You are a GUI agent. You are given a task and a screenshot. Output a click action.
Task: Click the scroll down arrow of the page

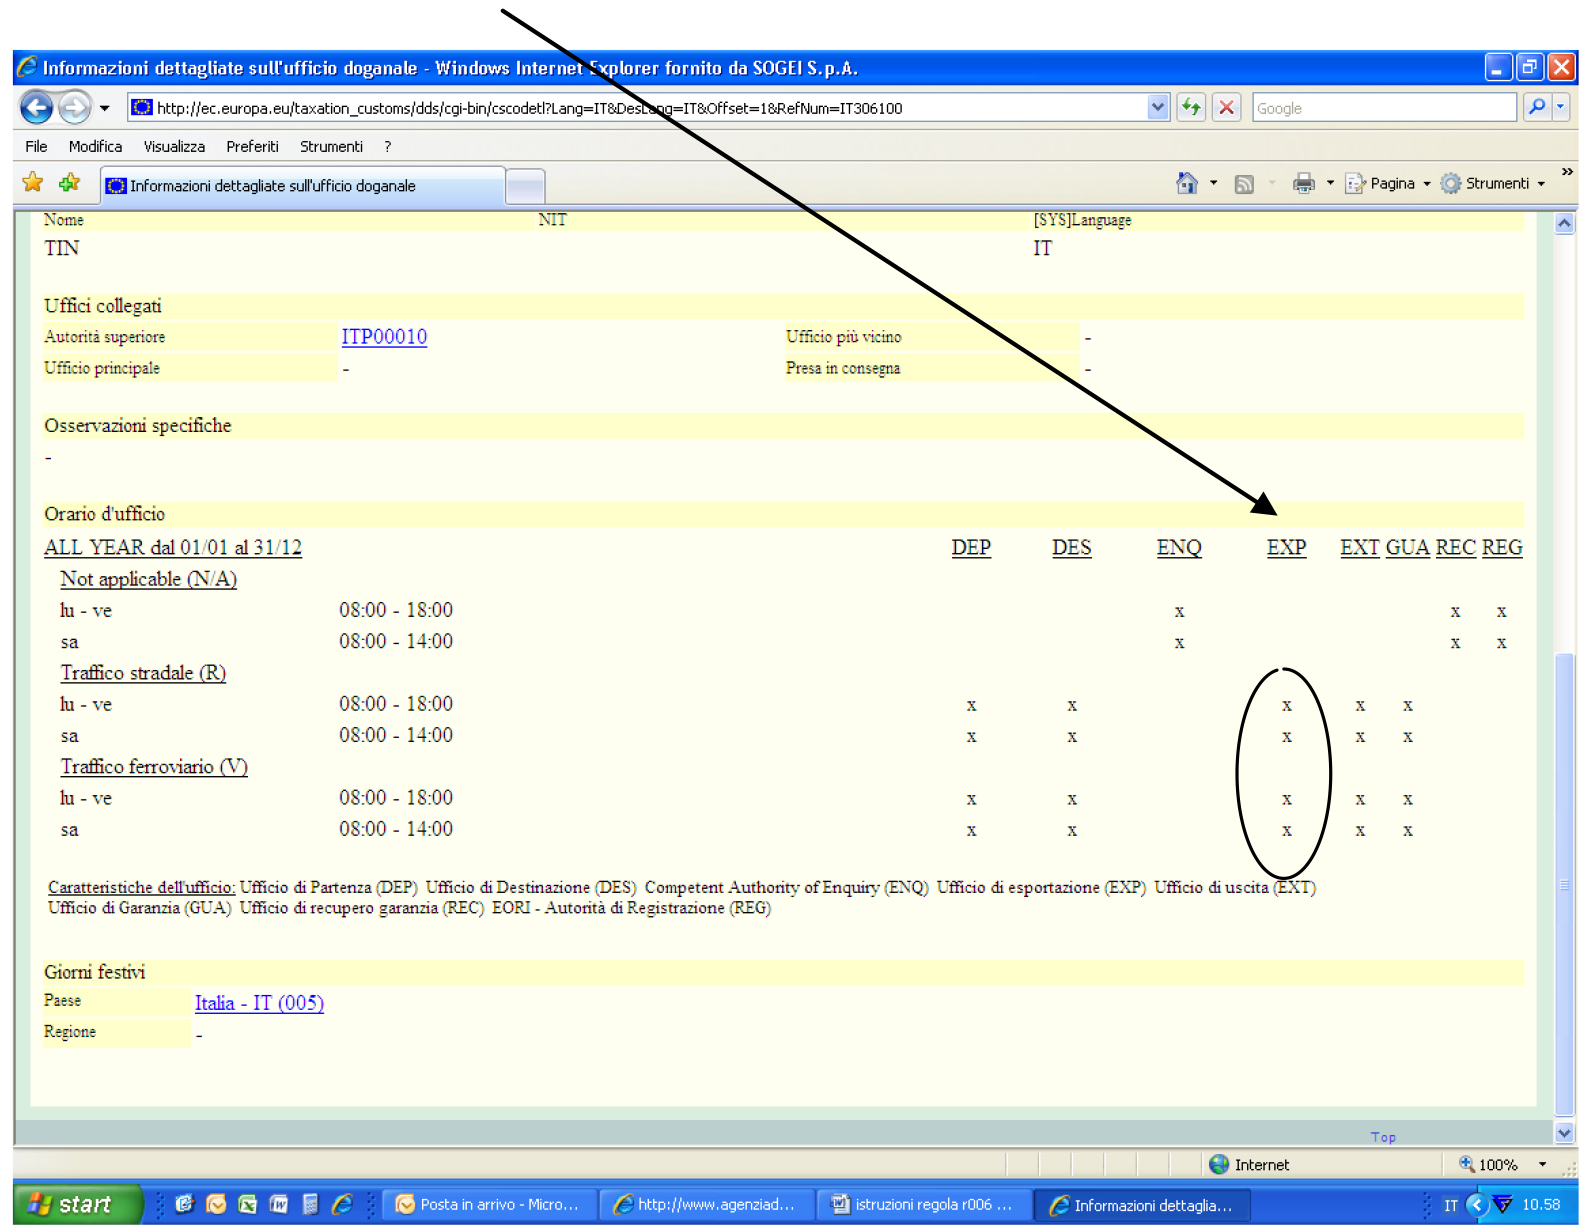1564,1133
